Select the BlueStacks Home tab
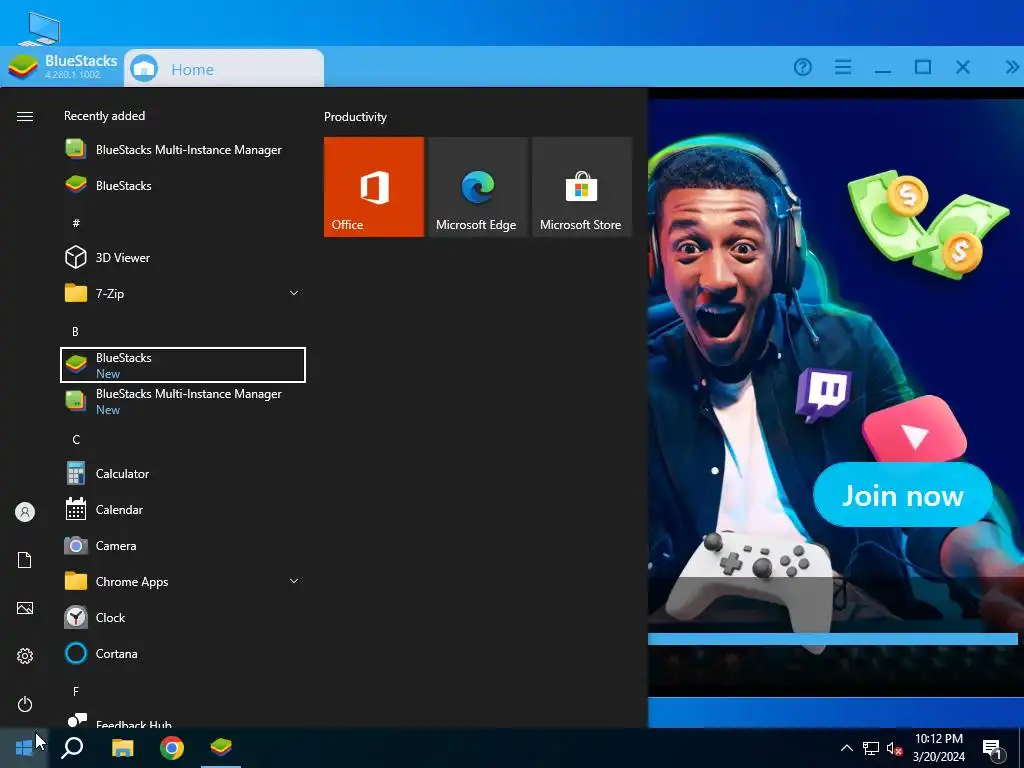Image resolution: width=1024 pixels, height=768 pixels. point(224,69)
